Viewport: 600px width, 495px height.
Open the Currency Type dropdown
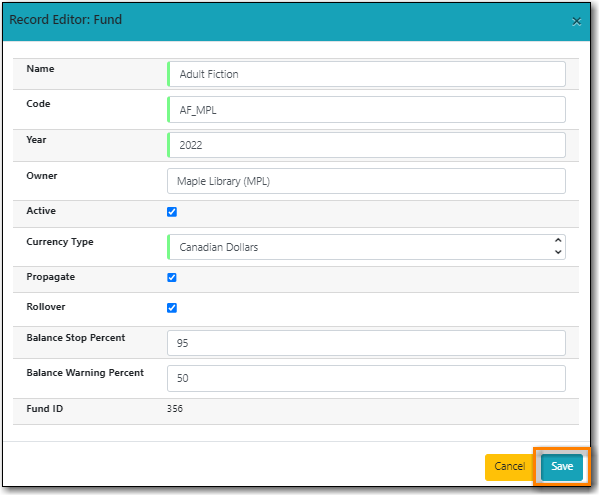tap(366, 246)
